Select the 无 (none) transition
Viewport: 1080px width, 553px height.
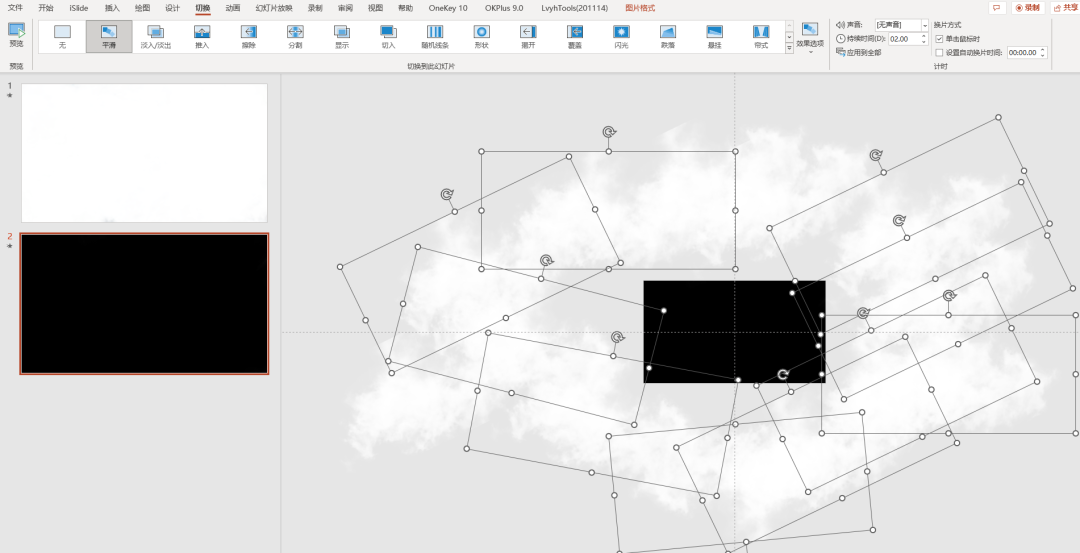[63, 36]
